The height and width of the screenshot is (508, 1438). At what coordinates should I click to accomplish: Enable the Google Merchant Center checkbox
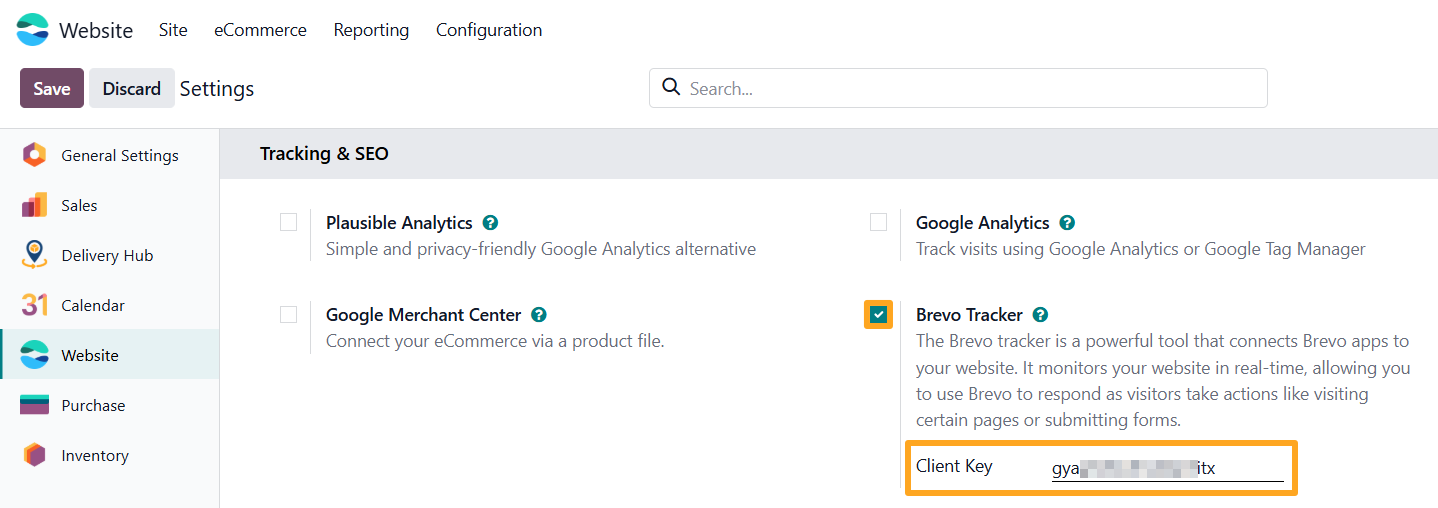coord(289,314)
